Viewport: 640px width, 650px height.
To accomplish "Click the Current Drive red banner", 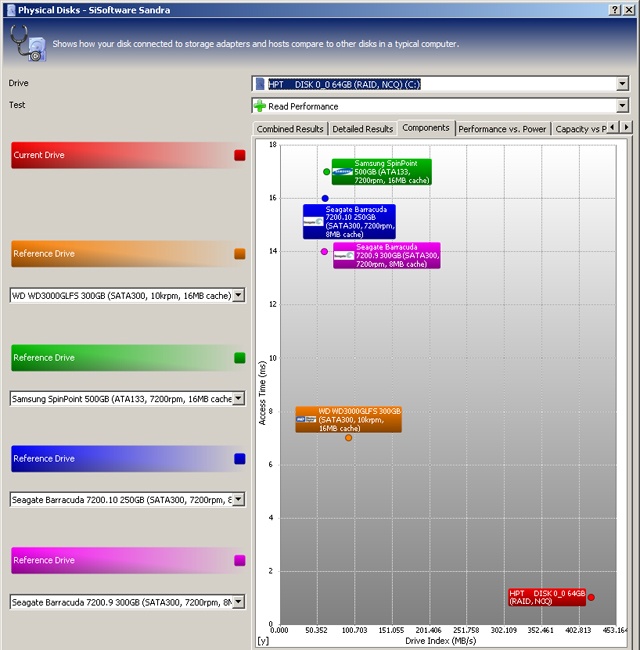I will tap(128, 155).
